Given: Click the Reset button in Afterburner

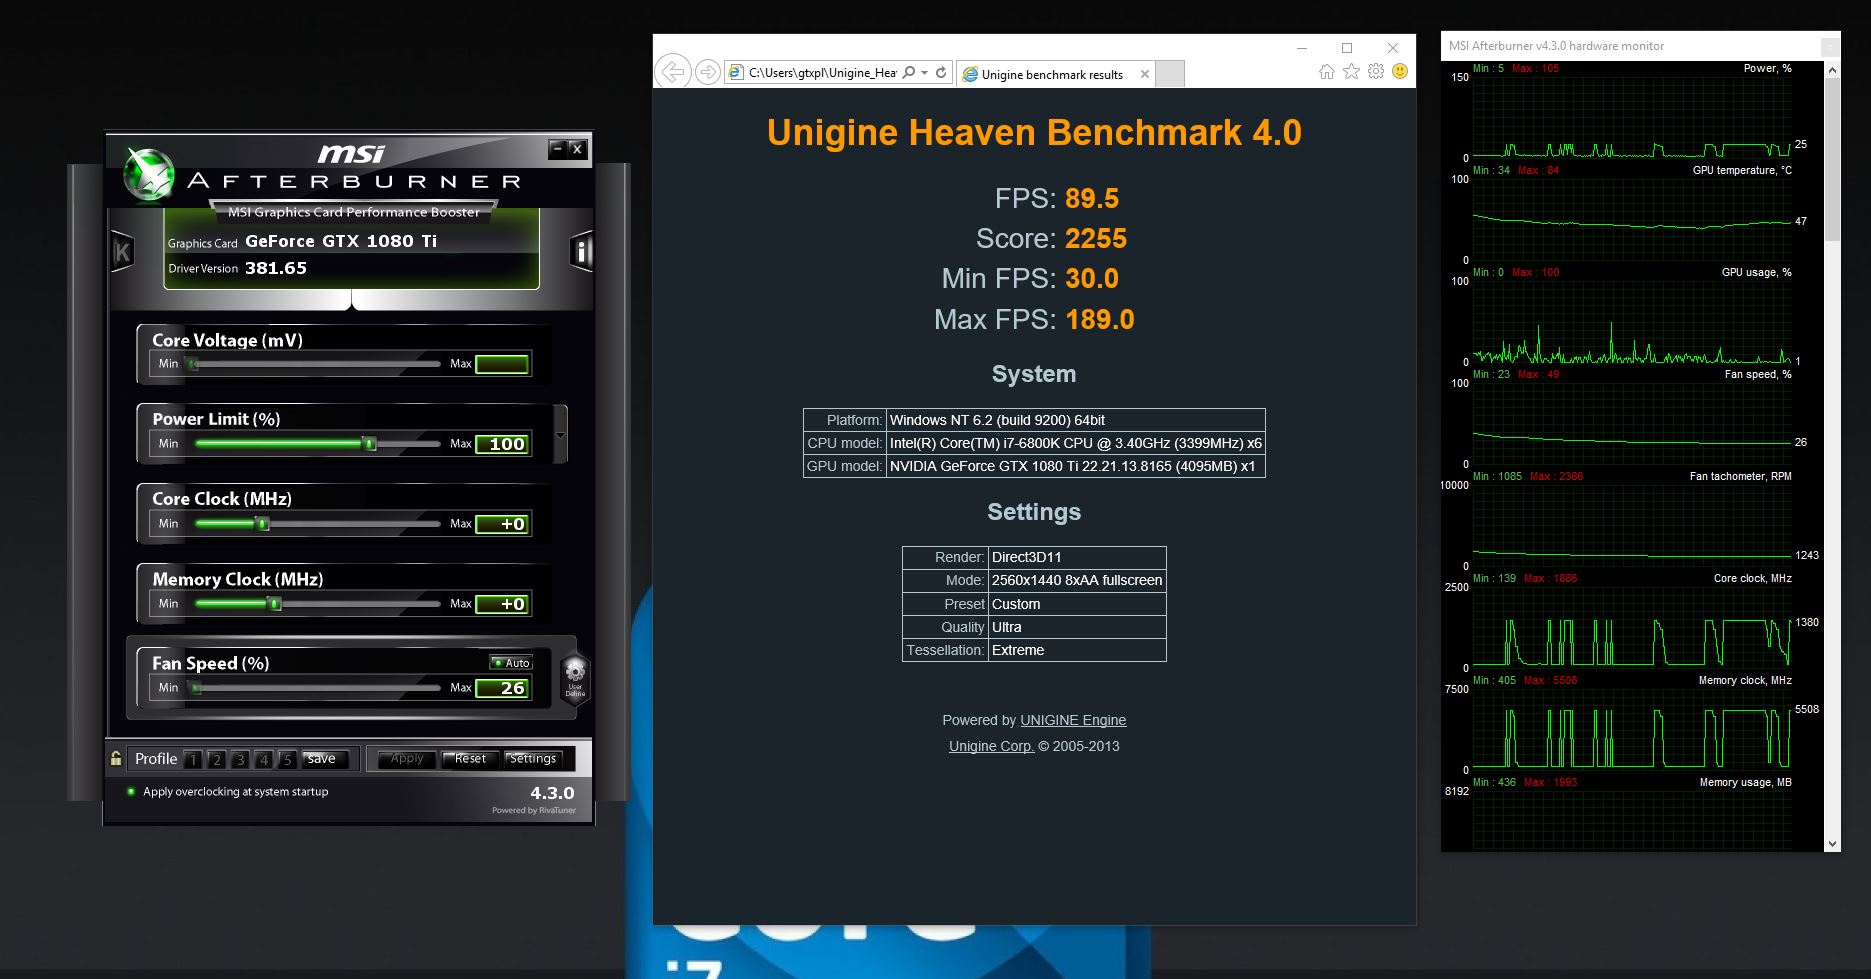Looking at the screenshot, I should (x=470, y=759).
